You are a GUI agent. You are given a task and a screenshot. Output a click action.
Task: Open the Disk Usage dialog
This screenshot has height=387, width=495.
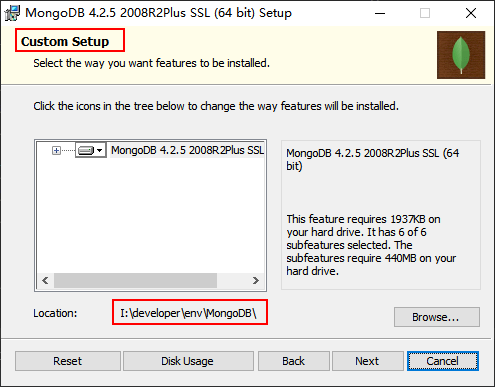coord(188,361)
